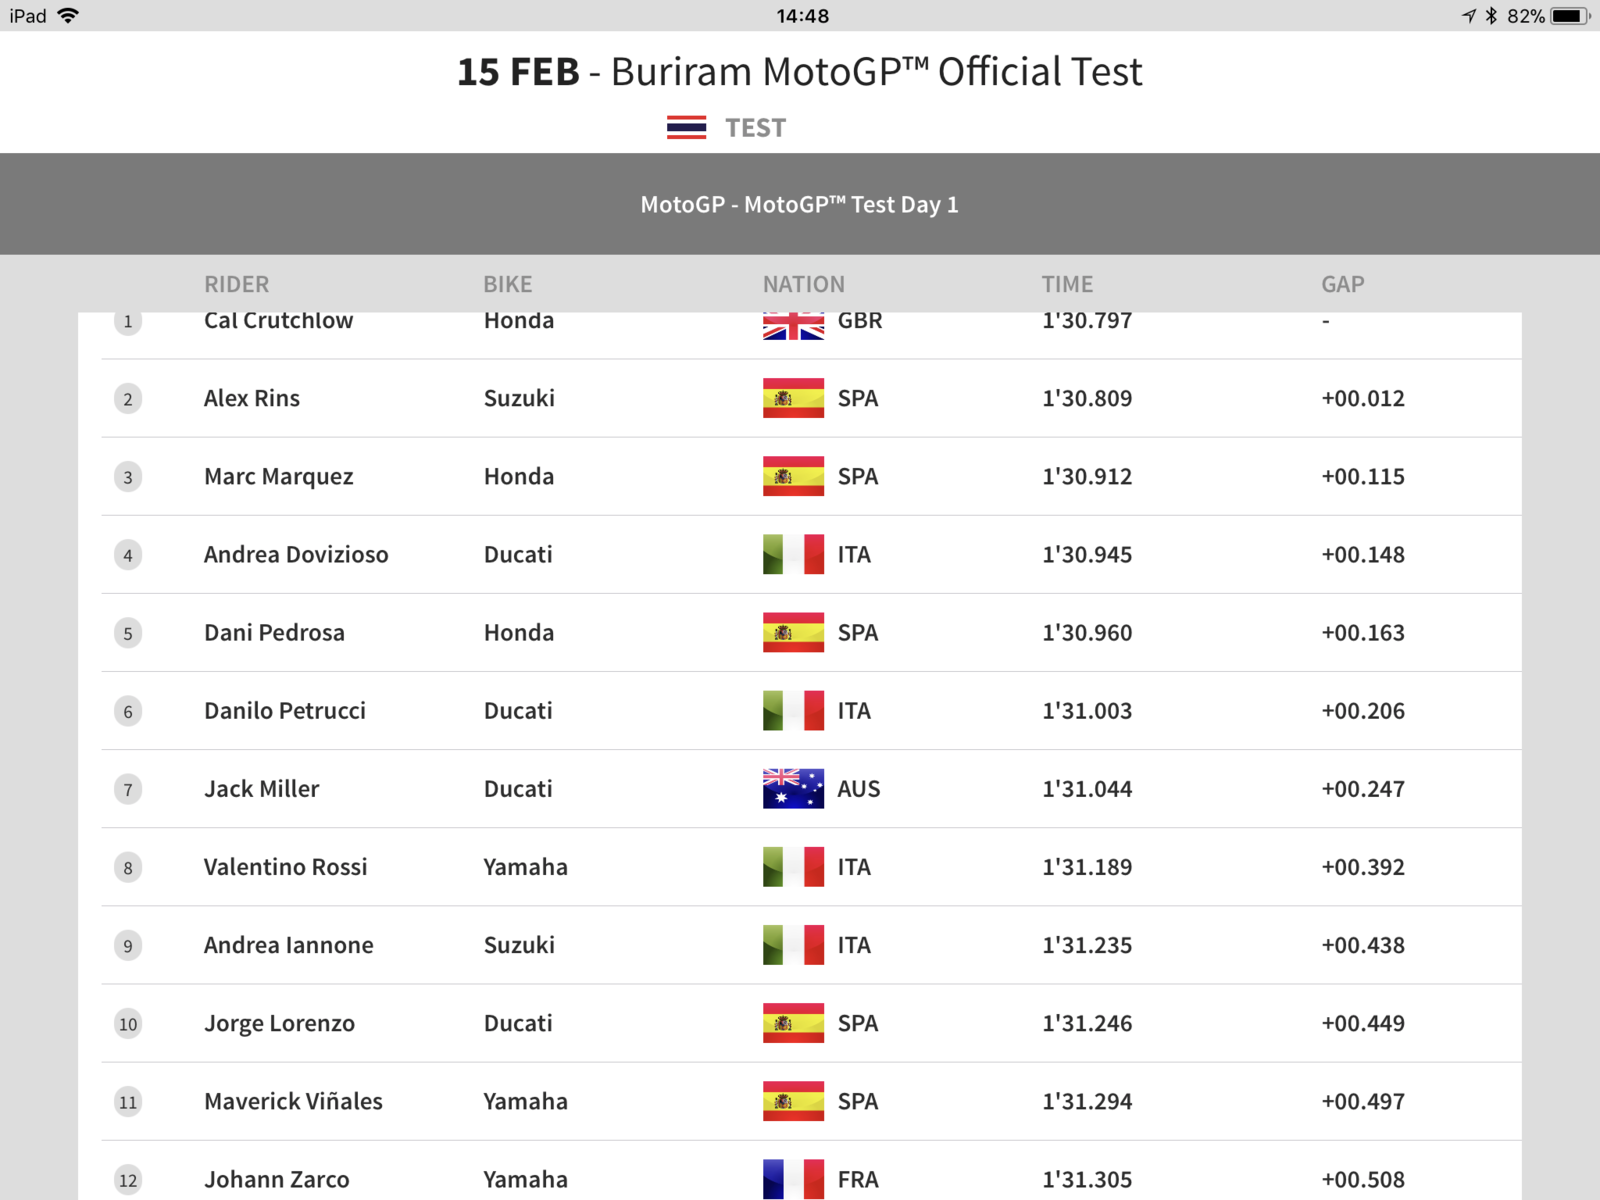Open Marc Marquez rider name

(x=279, y=477)
